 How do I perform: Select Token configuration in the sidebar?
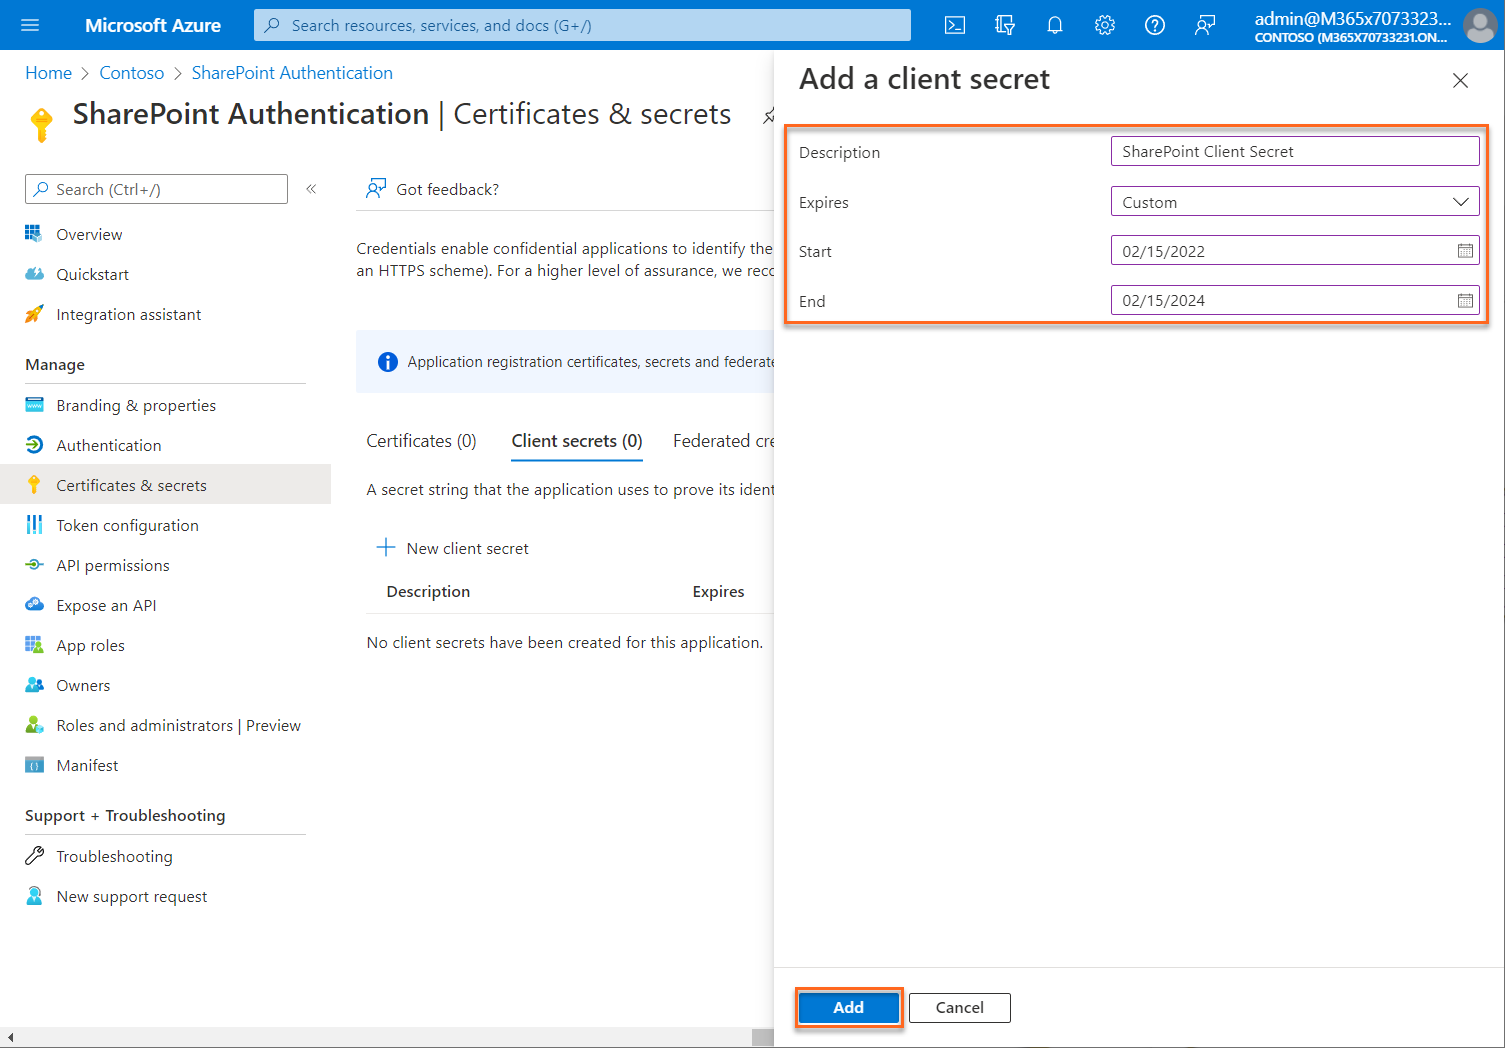(127, 524)
